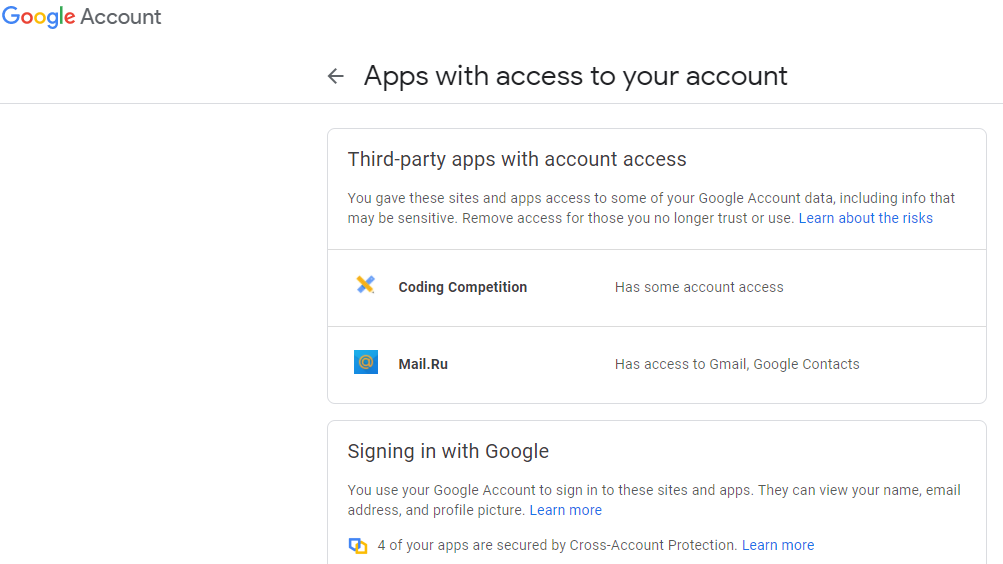Screen dimensions: 1003x564
Task: Click the colorful Google logo wordmark
Action: 39,17
